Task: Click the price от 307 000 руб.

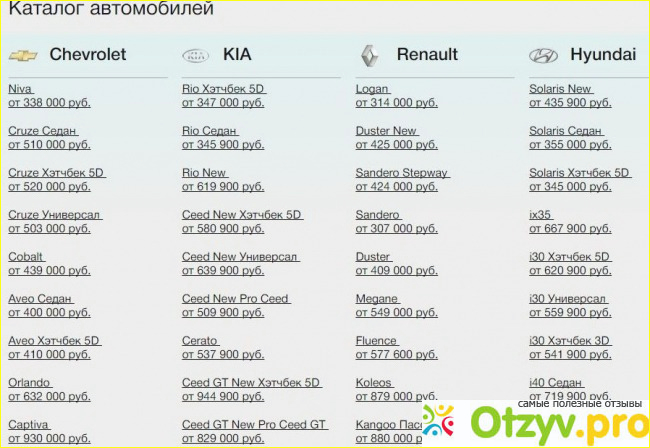Action: coord(396,228)
